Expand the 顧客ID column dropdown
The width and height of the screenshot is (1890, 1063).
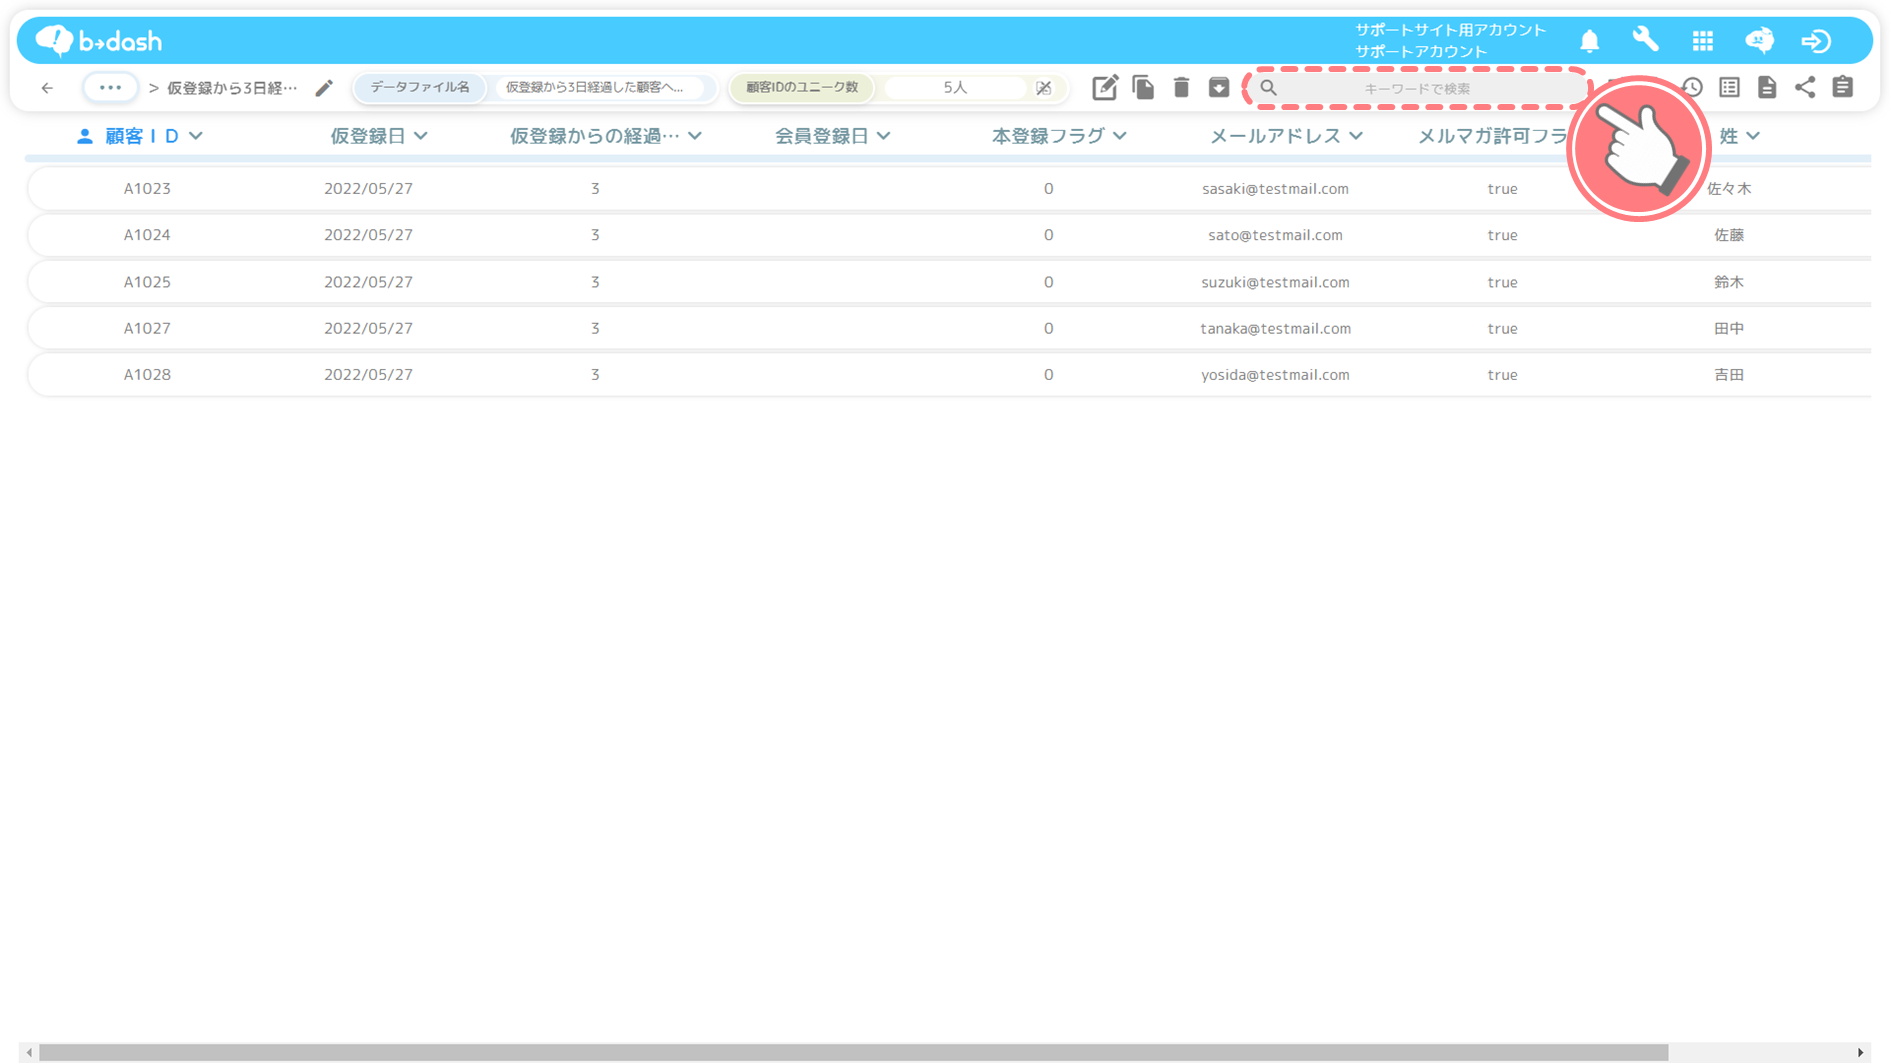pos(196,136)
